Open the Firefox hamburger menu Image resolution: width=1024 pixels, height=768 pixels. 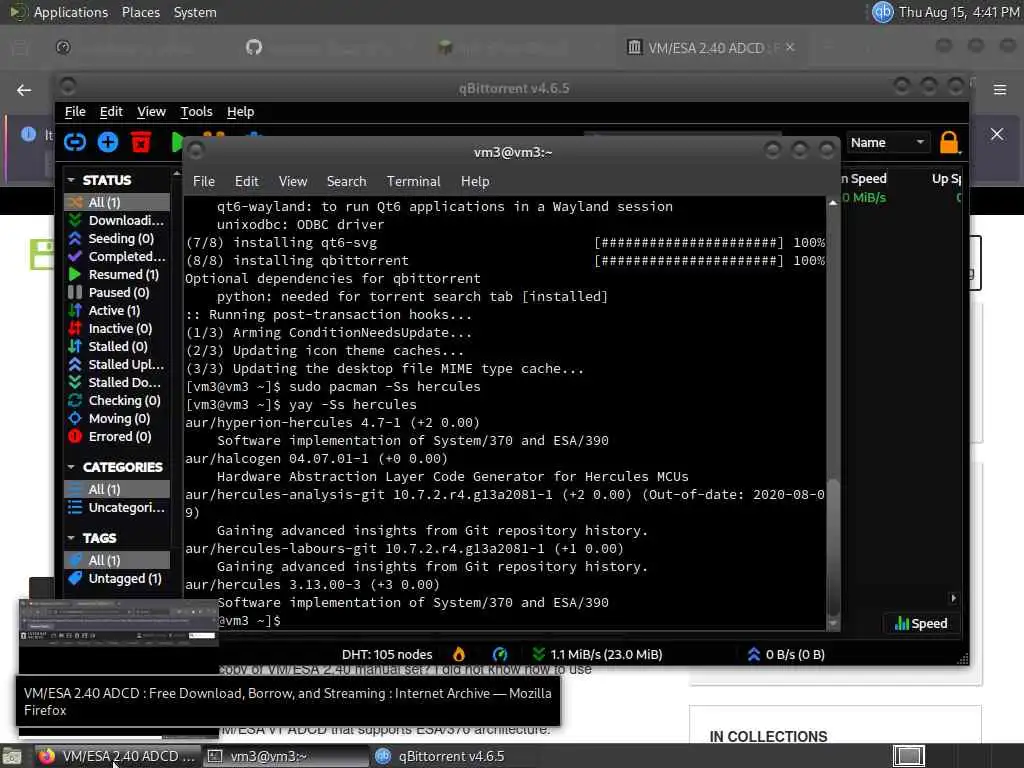pyautogui.click(x=1000, y=89)
